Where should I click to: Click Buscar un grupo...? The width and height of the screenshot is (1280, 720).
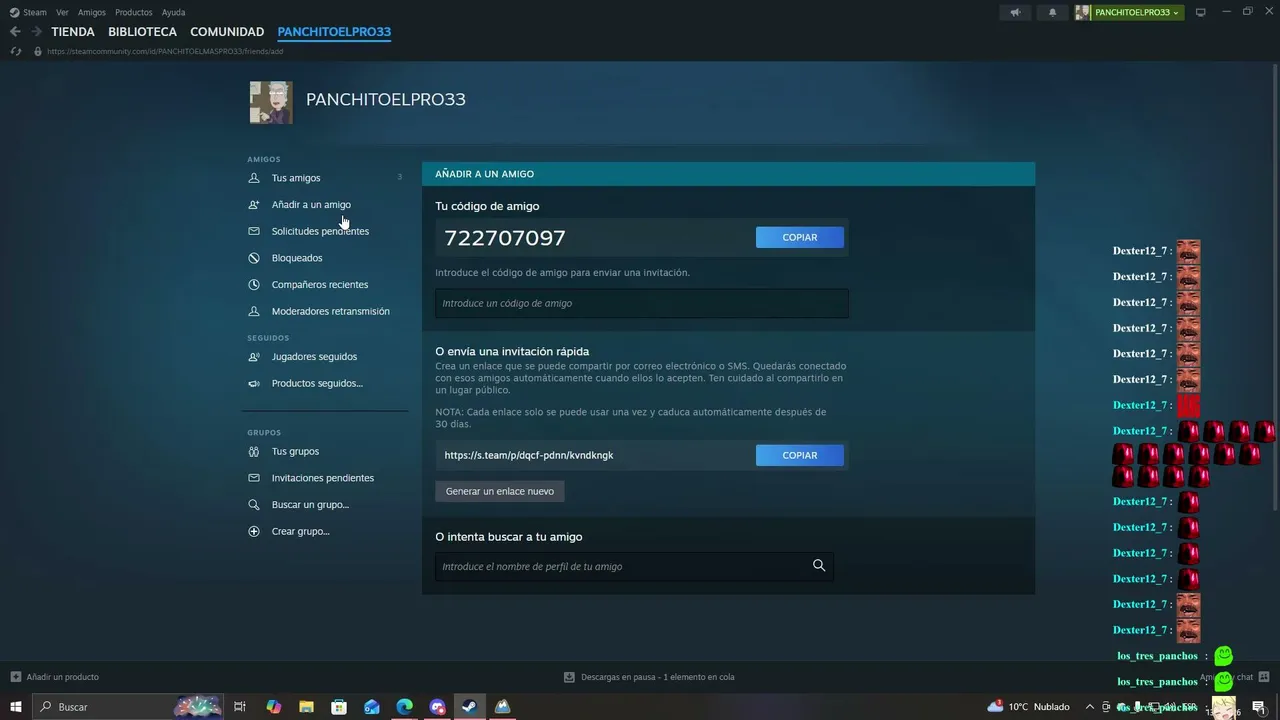[x=310, y=505]
